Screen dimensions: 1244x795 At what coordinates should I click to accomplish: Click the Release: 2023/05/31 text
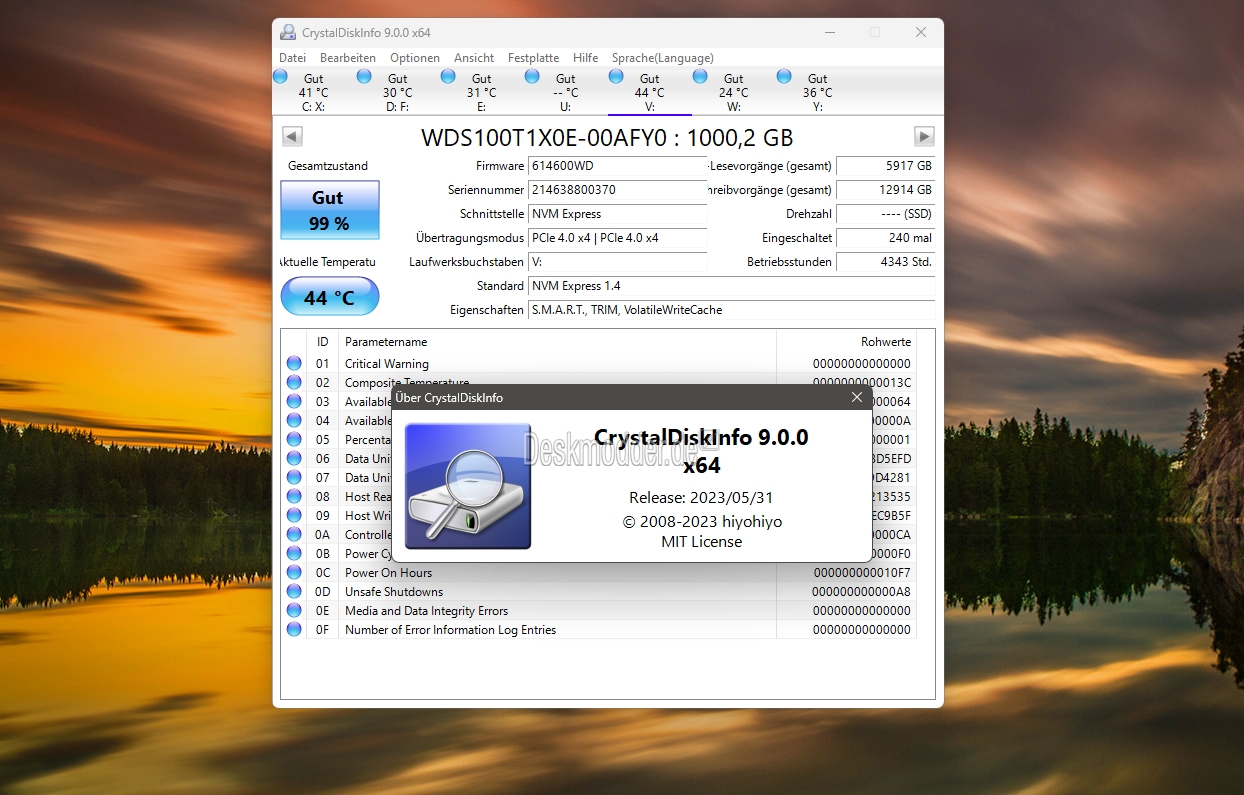[701, 497]
